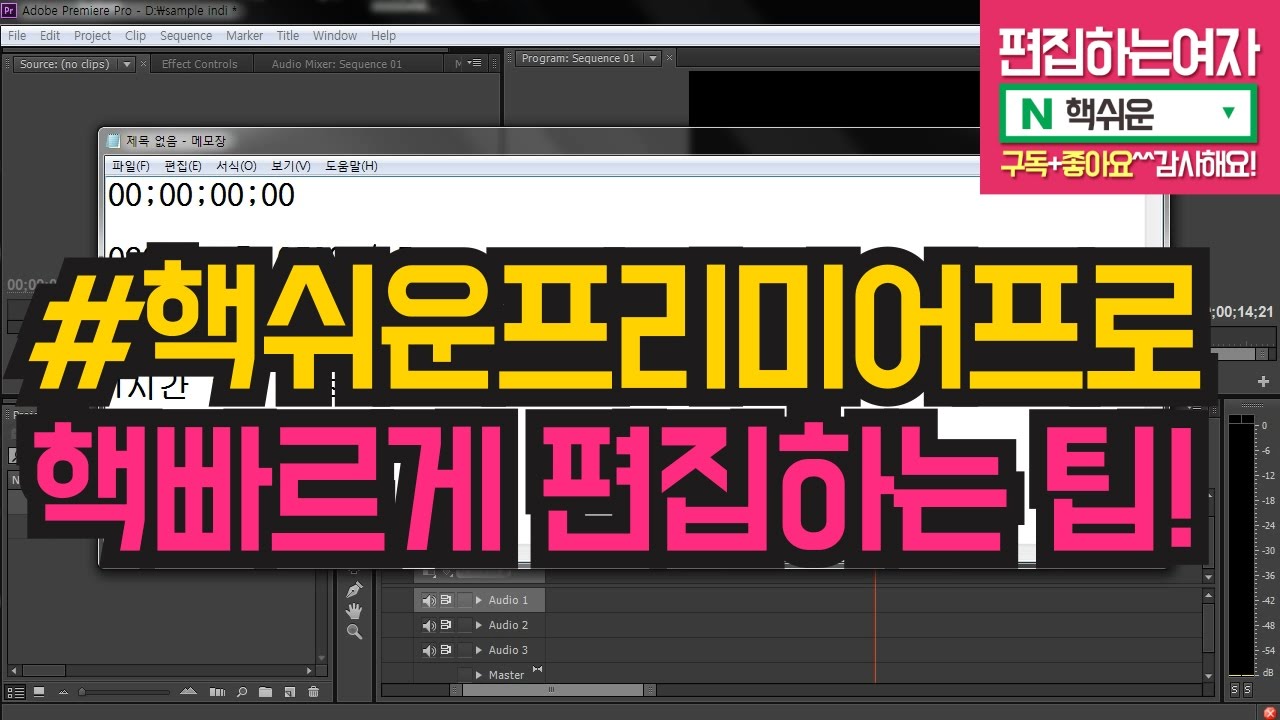Screen dimensions: 1280x720
Task: Open the Marker menu
Action: tap(244, 35)
